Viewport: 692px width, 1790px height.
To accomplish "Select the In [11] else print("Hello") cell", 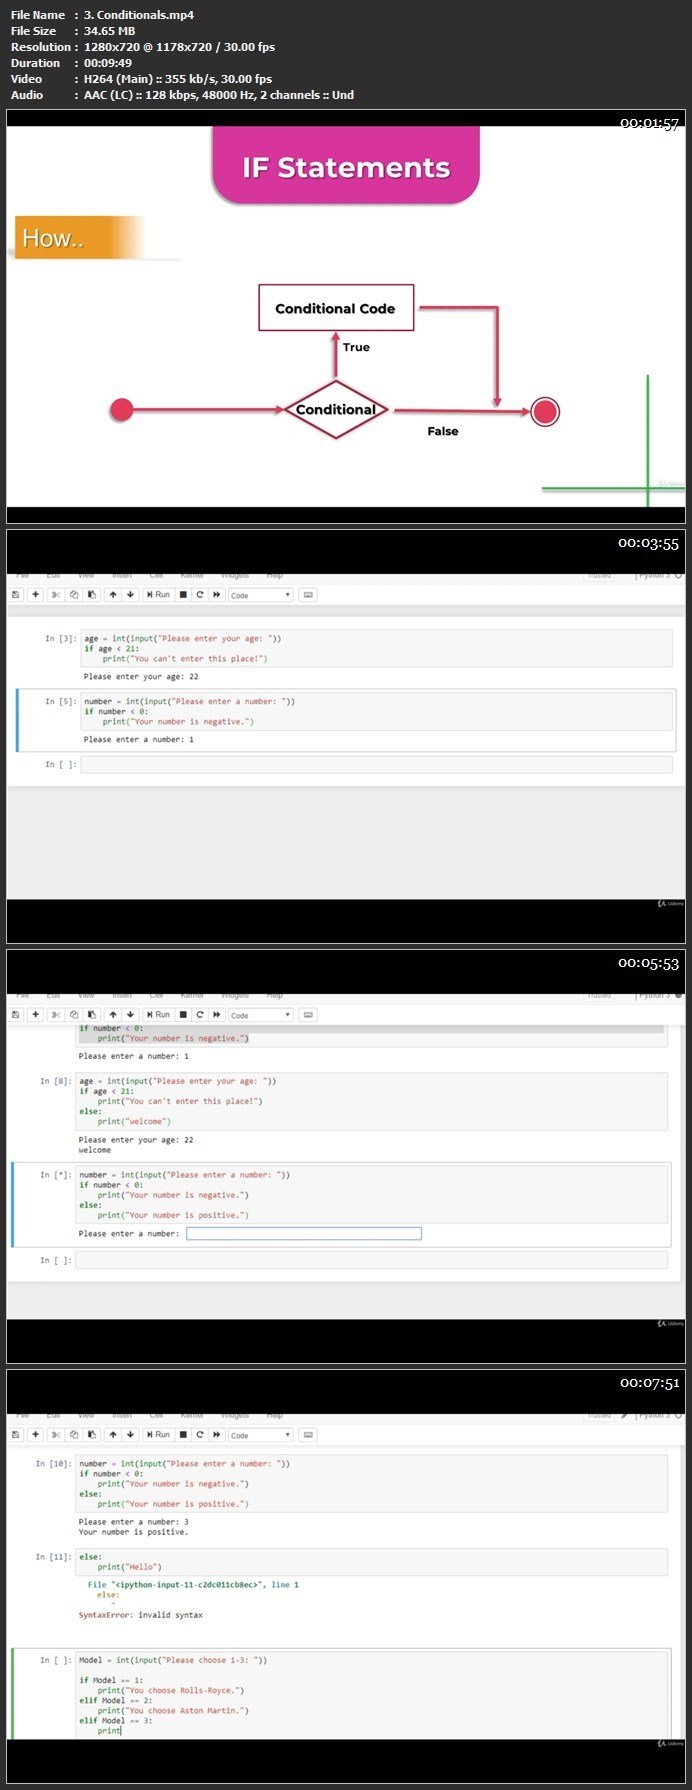I will click(371, 1562).
